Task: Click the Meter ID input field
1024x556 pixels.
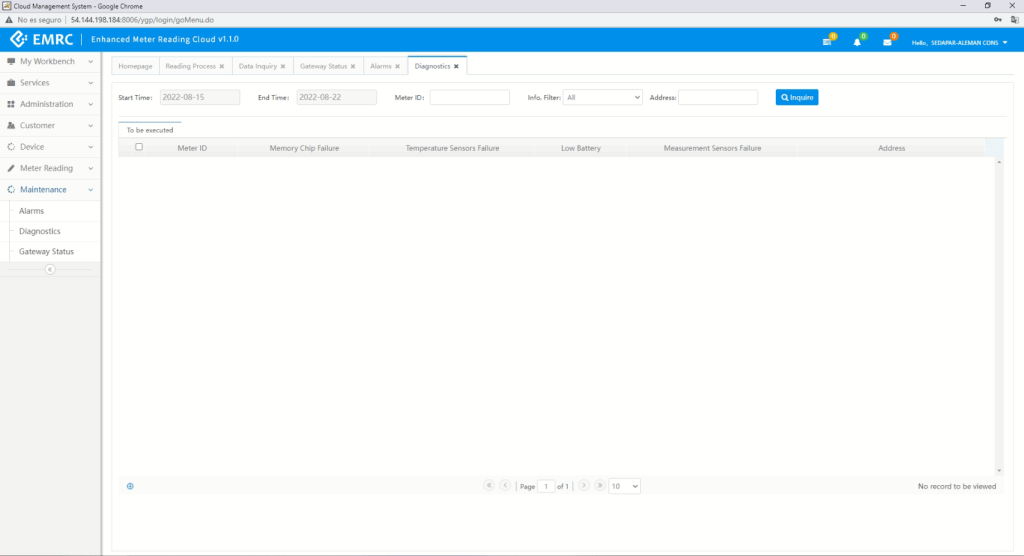Action: pyautogui.click(x=470, y=97)
